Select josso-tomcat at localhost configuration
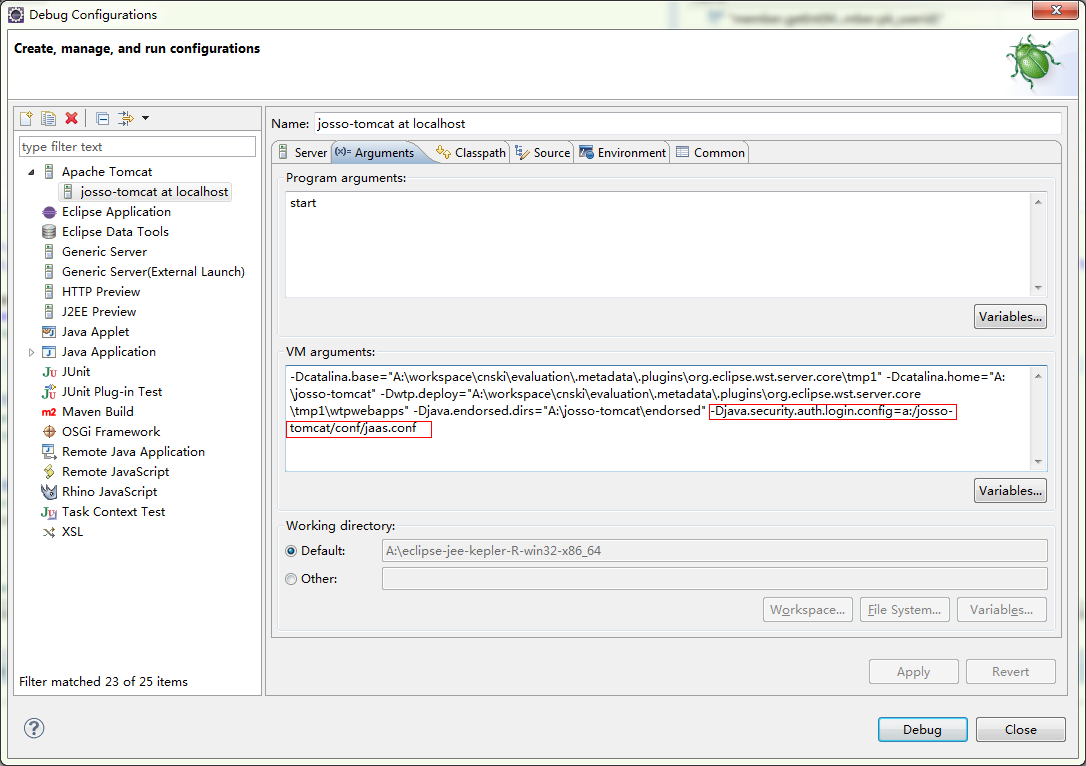The image size is (1086, 766). point(146,192)
